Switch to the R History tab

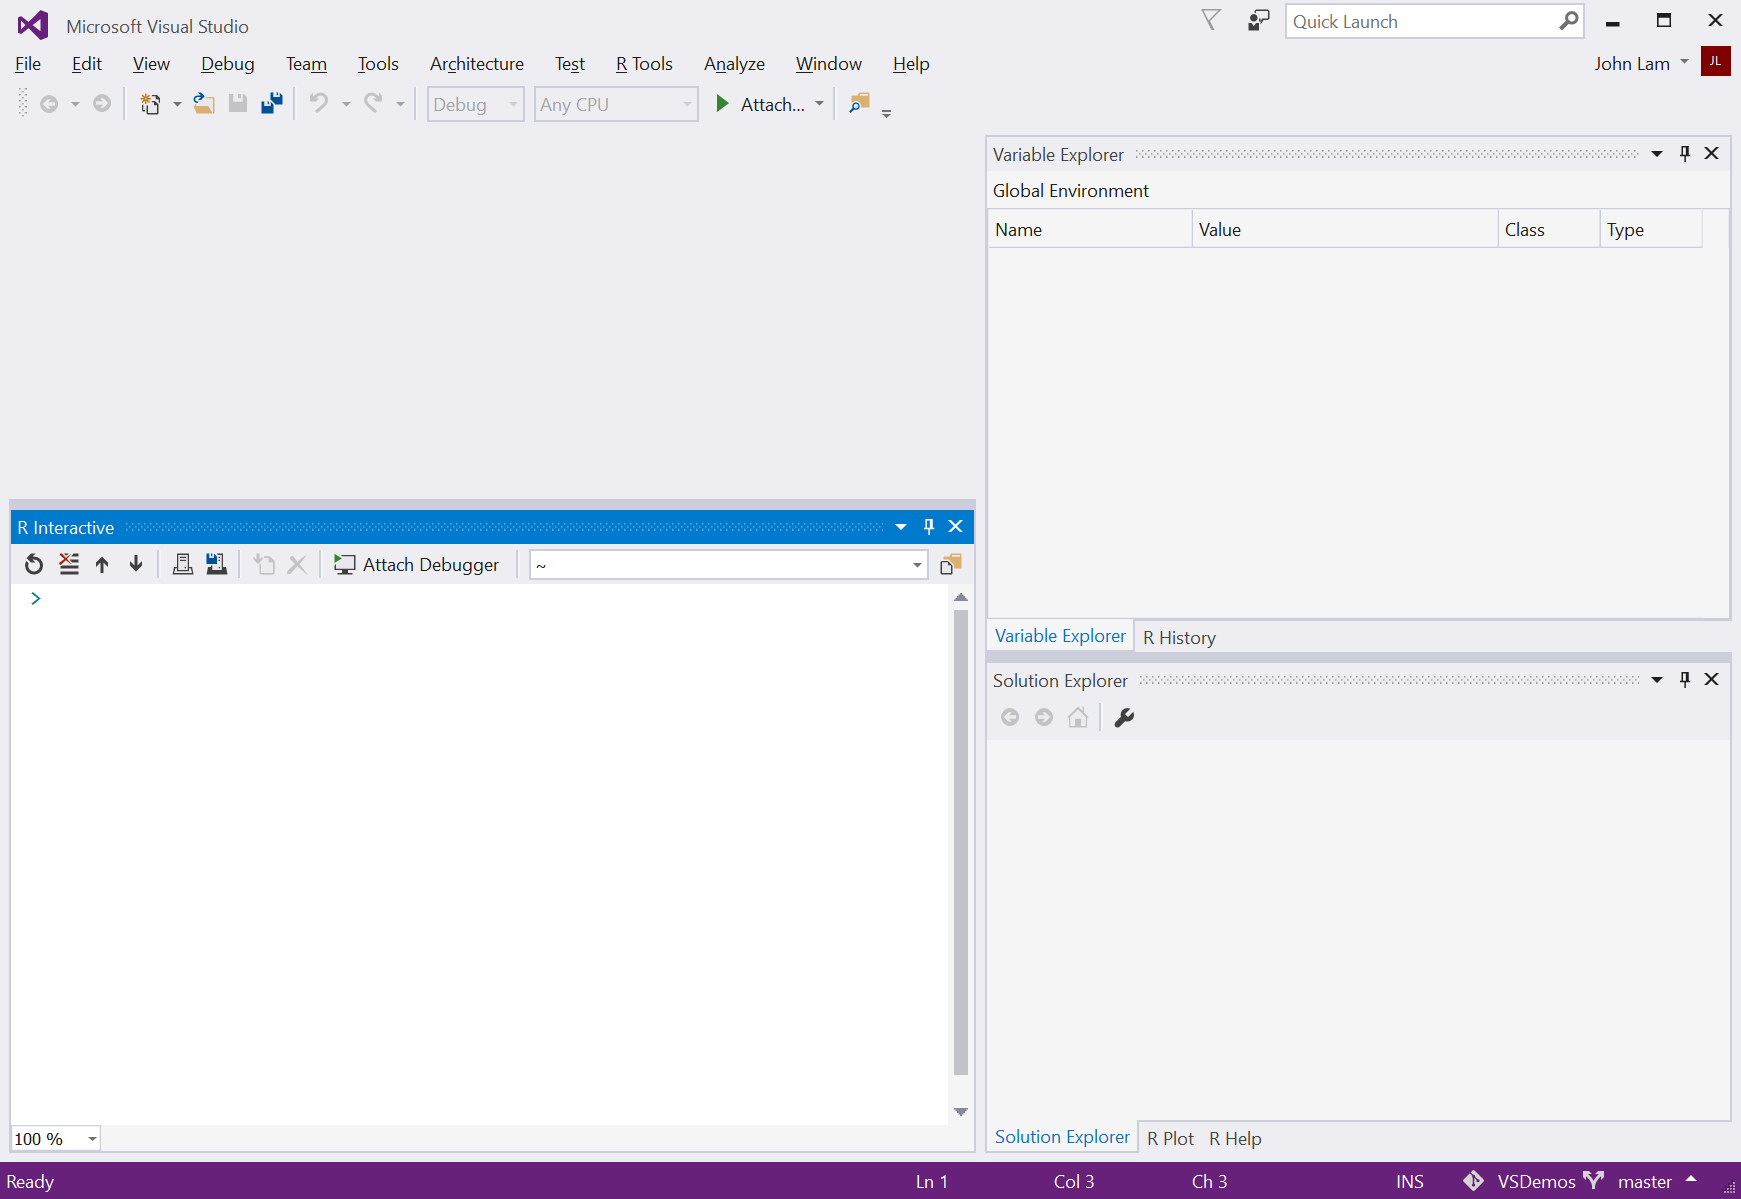coord(1179,638)
